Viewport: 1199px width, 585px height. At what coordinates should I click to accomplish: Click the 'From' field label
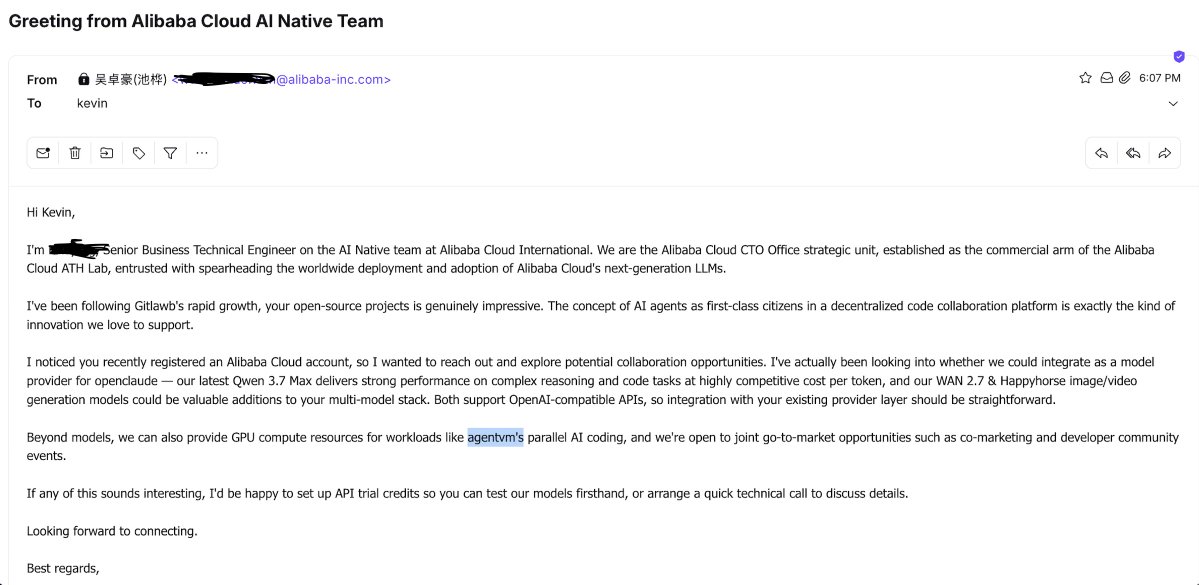click(42, 80)
